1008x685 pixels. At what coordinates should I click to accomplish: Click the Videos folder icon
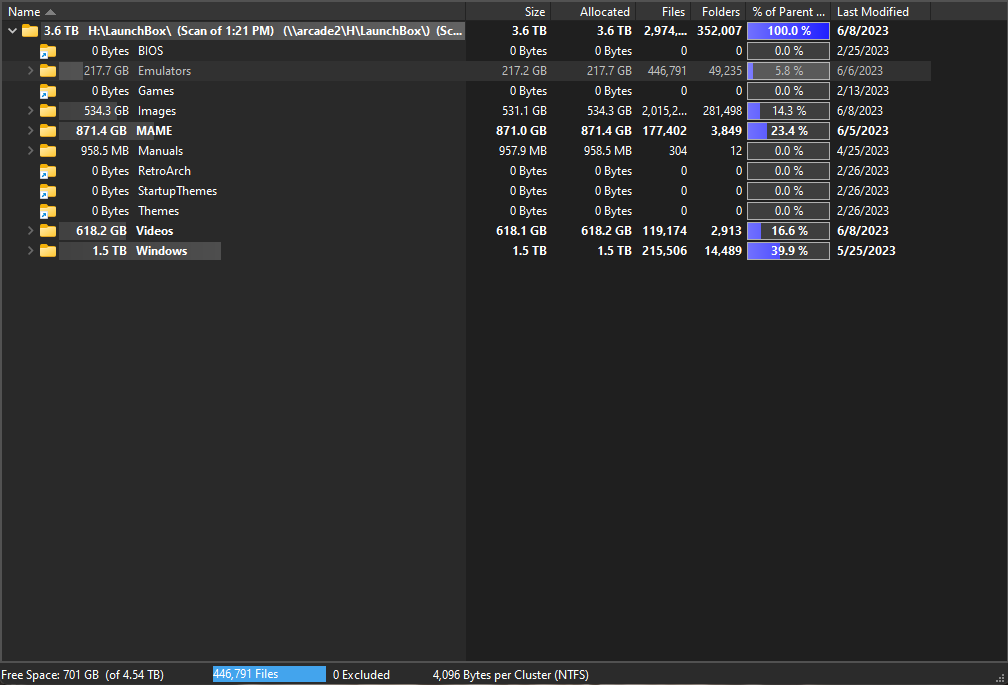48,231
